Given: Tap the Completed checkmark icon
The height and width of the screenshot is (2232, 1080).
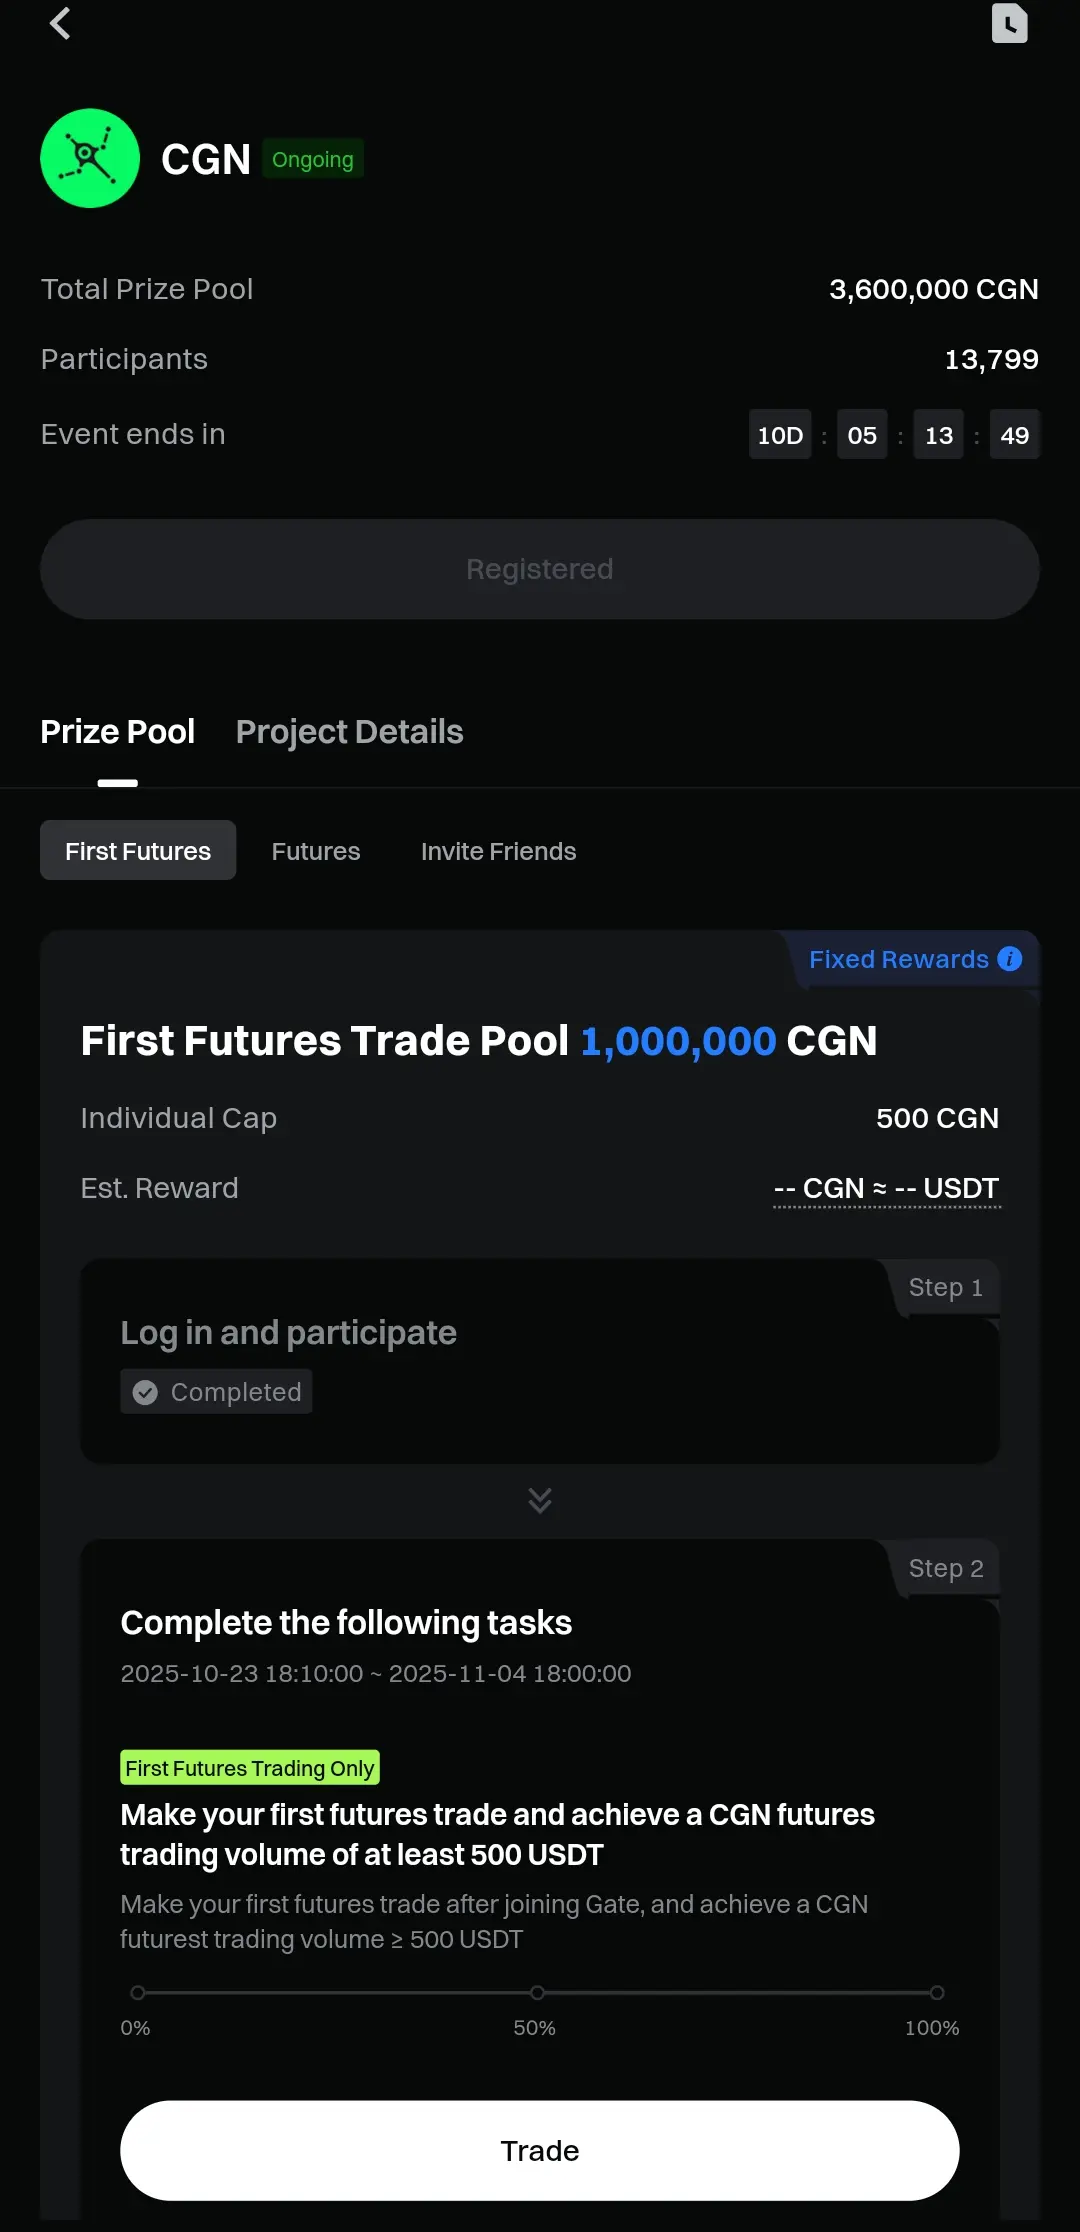Looking at the screenshot, I should click(x=145, y=1393).
